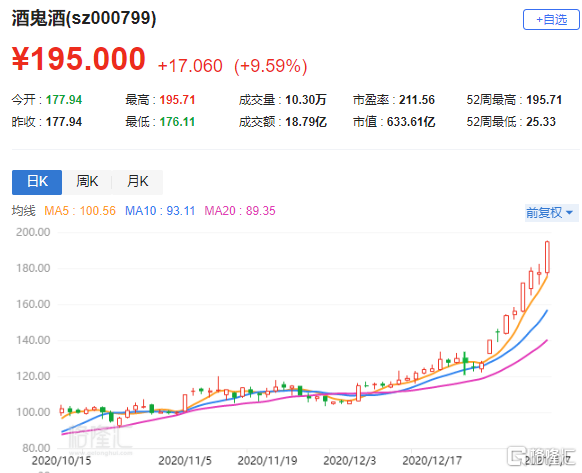
Task: Select the 120.00 price axis label
Action: [x=33, y=376]
